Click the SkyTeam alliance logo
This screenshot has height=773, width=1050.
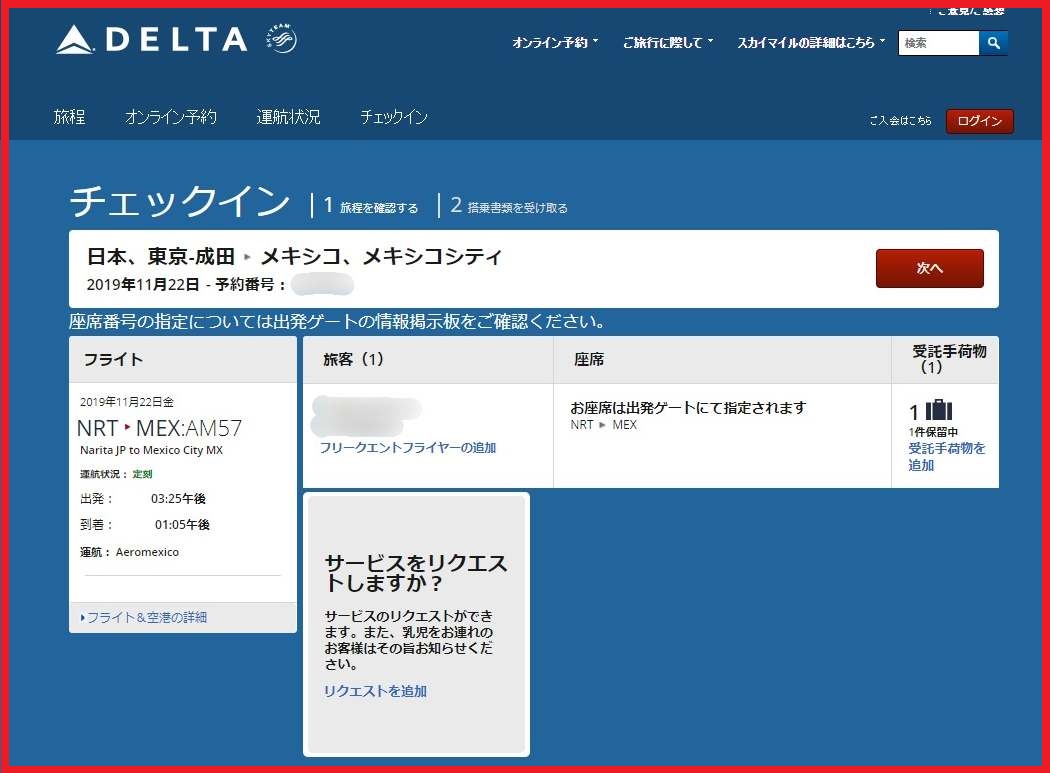281,40
